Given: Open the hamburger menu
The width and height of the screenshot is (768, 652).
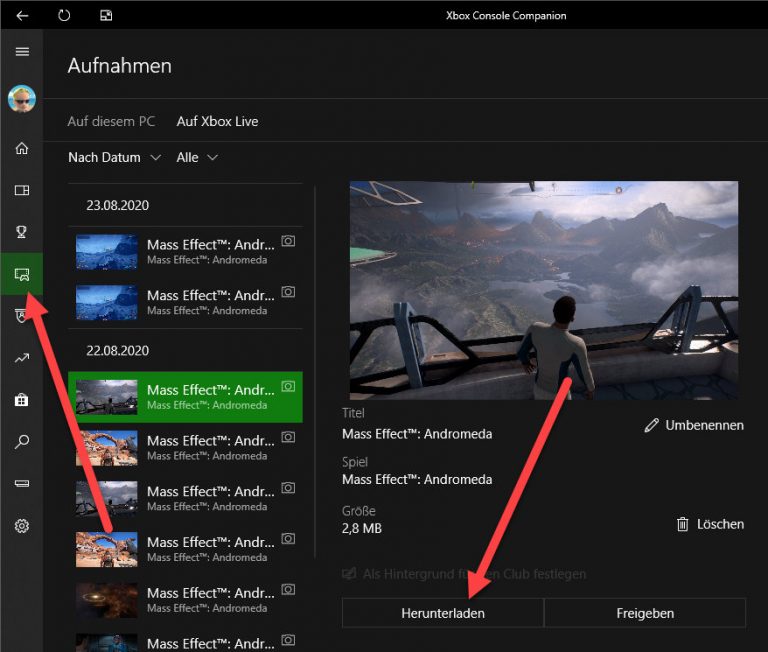Looking at the screenshot, I should click(x=22, y=51).
